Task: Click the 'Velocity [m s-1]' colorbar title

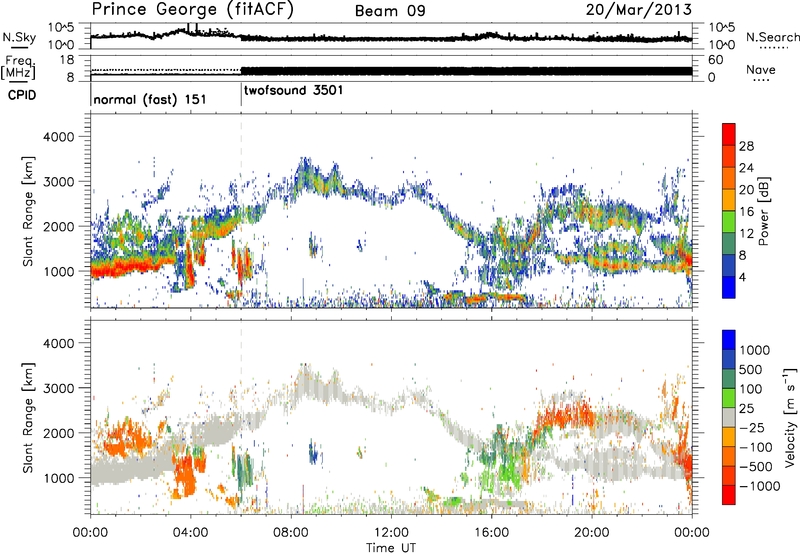Action: (790, 417)
